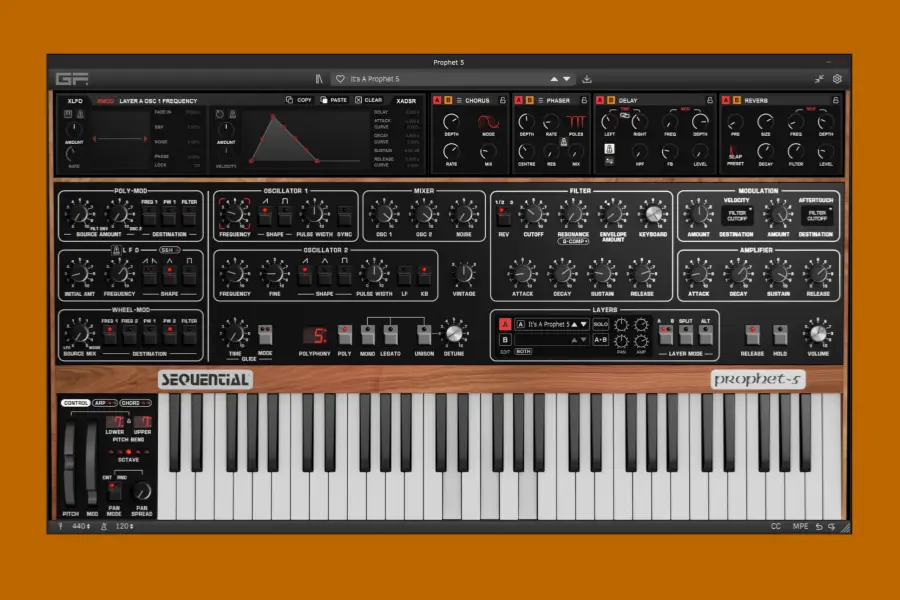Click the undo arrow in the bottom bar
The image size is (900, 600).
[819, 527]
